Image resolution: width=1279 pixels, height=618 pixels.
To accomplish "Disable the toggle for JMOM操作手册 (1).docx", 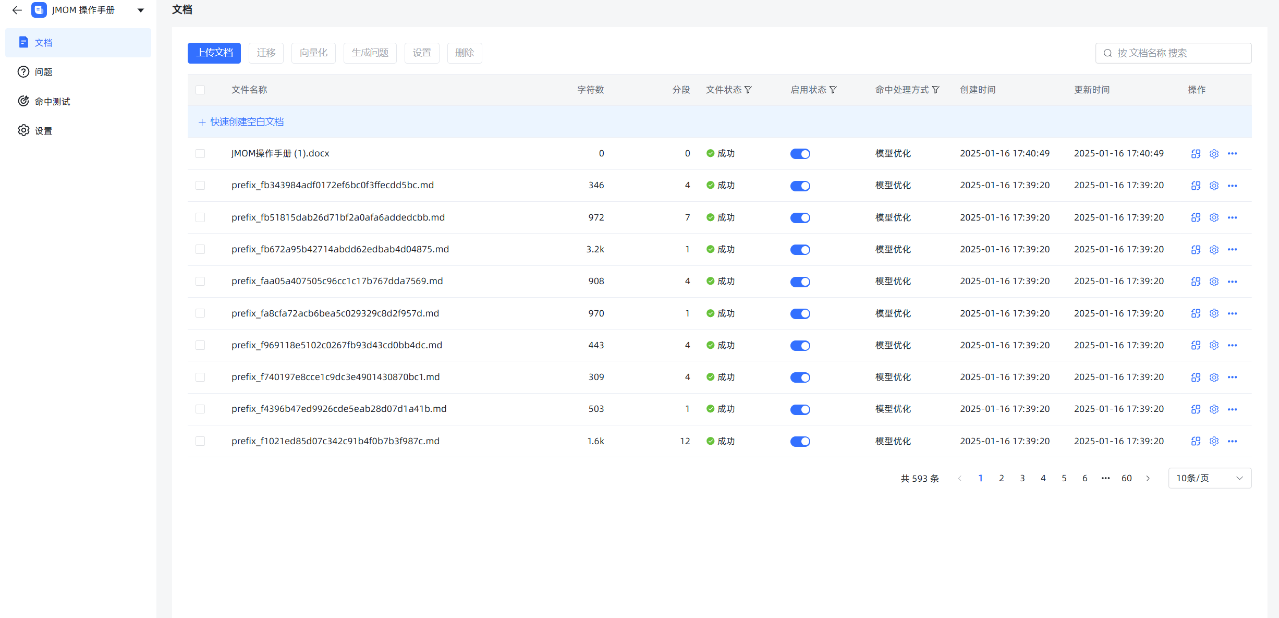I will click(800, 154).
